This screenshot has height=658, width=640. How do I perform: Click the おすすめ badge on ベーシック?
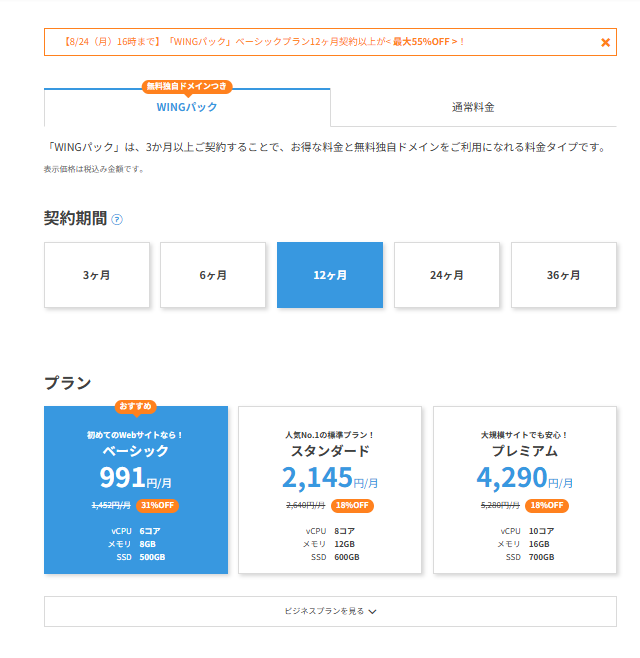click(x=136, y=406)
